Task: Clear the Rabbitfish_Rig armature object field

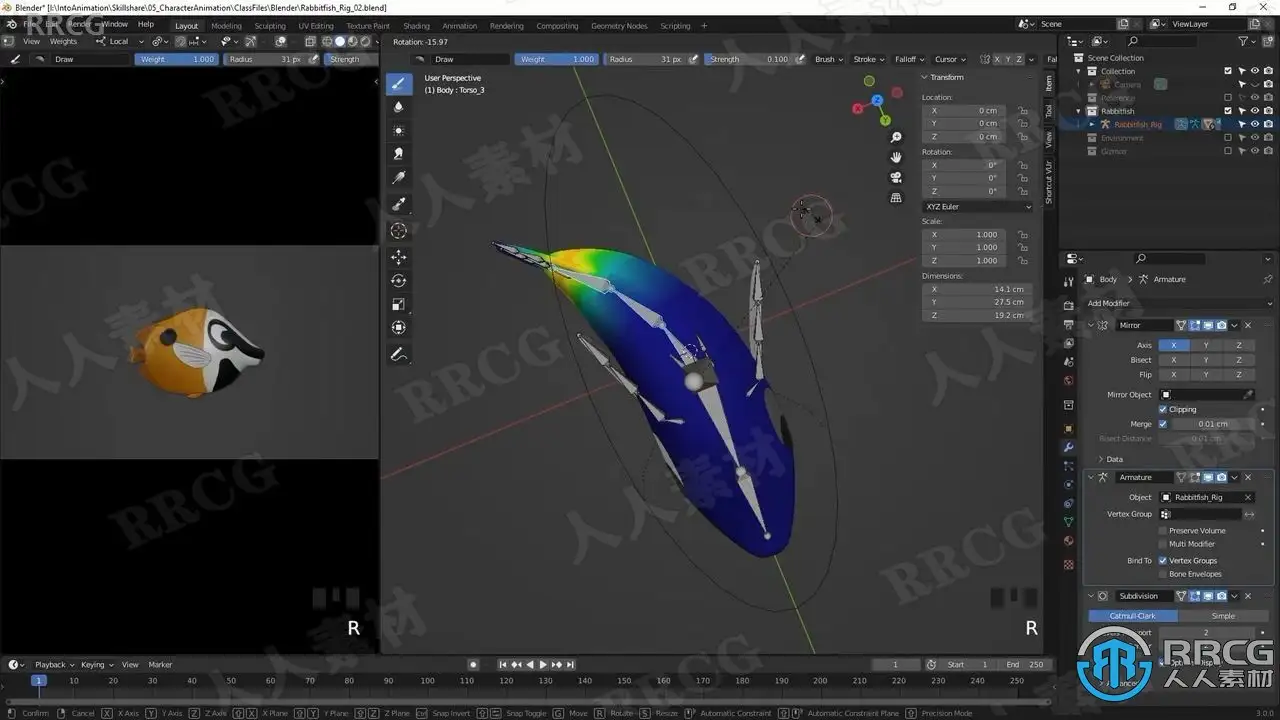Action: (1247, 497)
